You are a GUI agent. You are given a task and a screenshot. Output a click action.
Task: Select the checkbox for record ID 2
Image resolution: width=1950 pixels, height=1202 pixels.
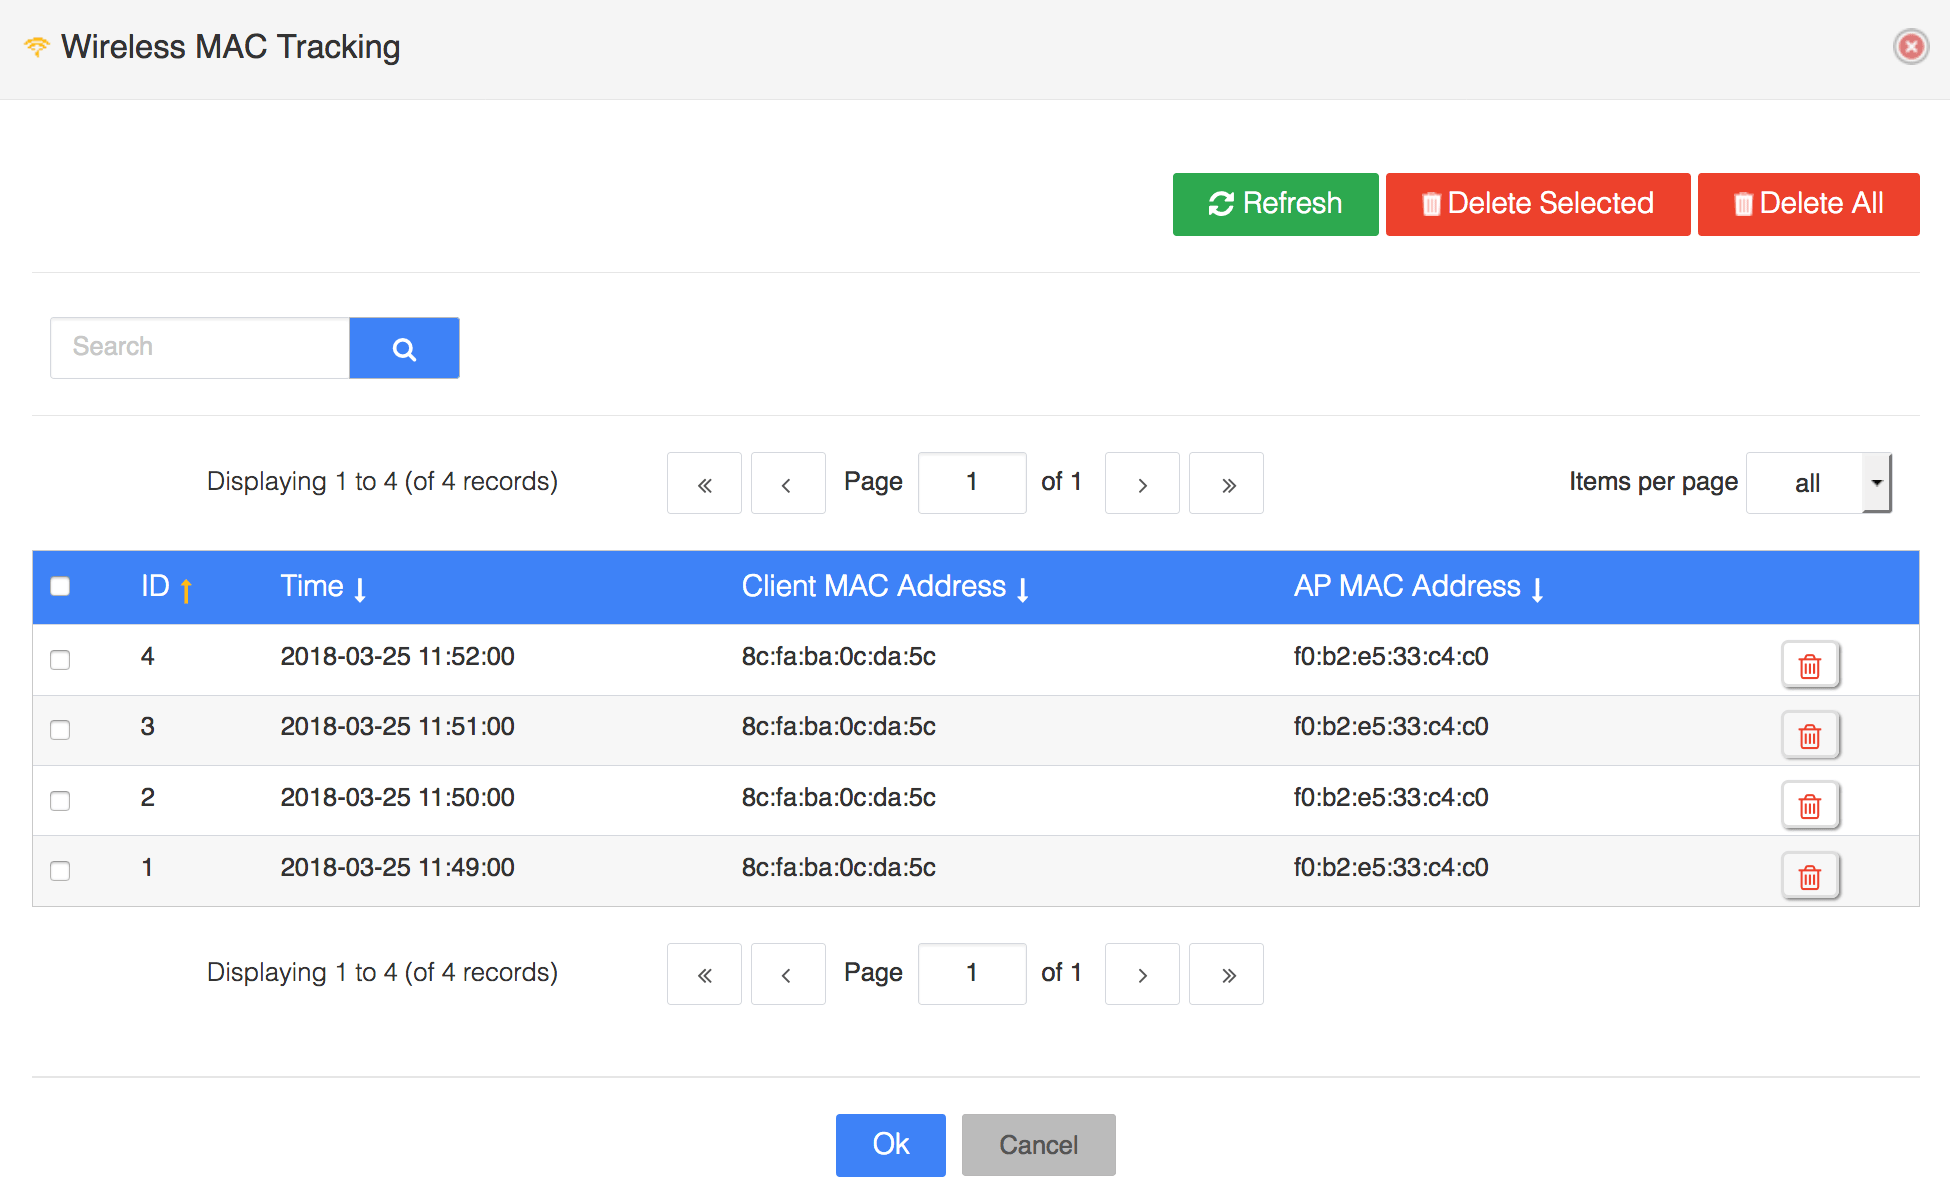[x=60, y=800]
